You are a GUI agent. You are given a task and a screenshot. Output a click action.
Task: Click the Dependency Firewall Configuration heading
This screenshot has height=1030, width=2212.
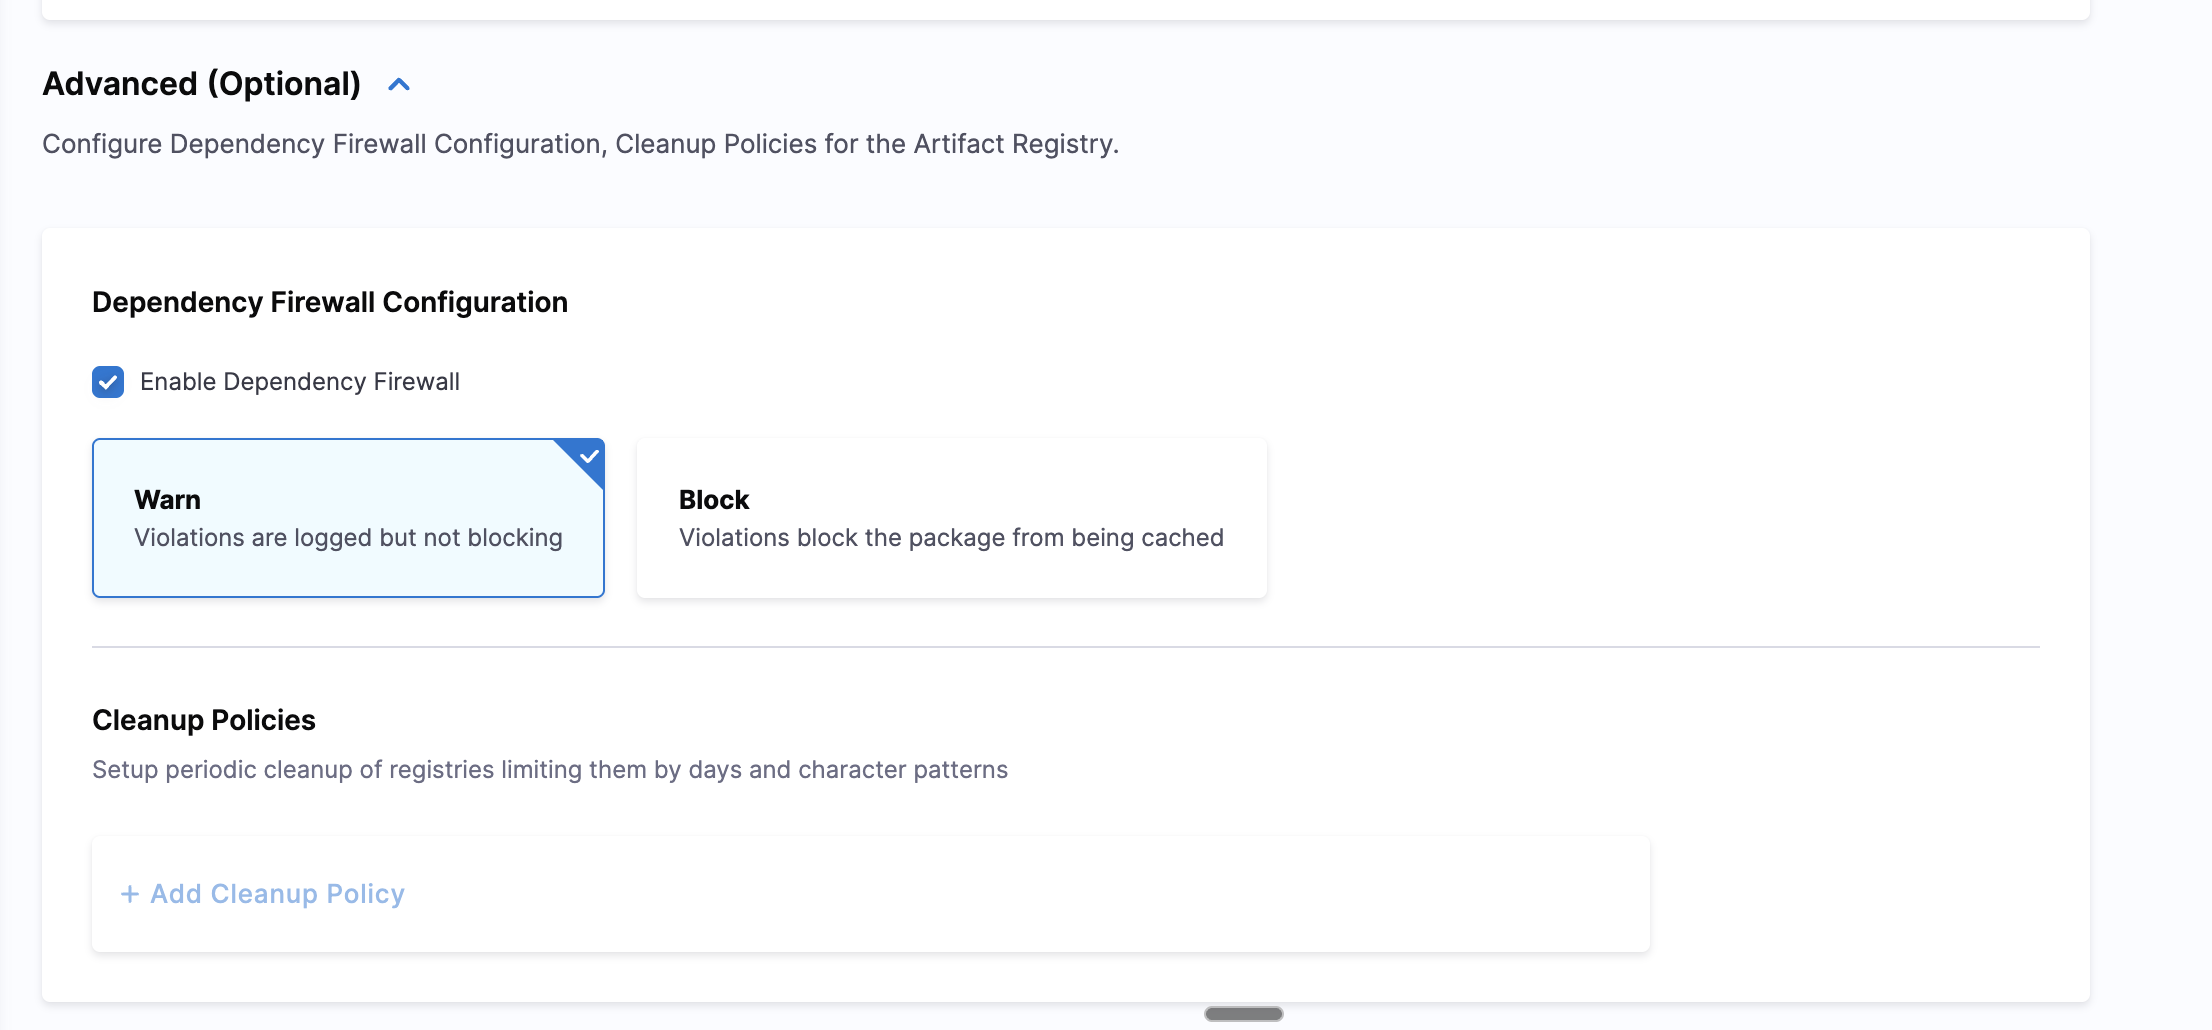pyautogui.click(x=329, y=302)
